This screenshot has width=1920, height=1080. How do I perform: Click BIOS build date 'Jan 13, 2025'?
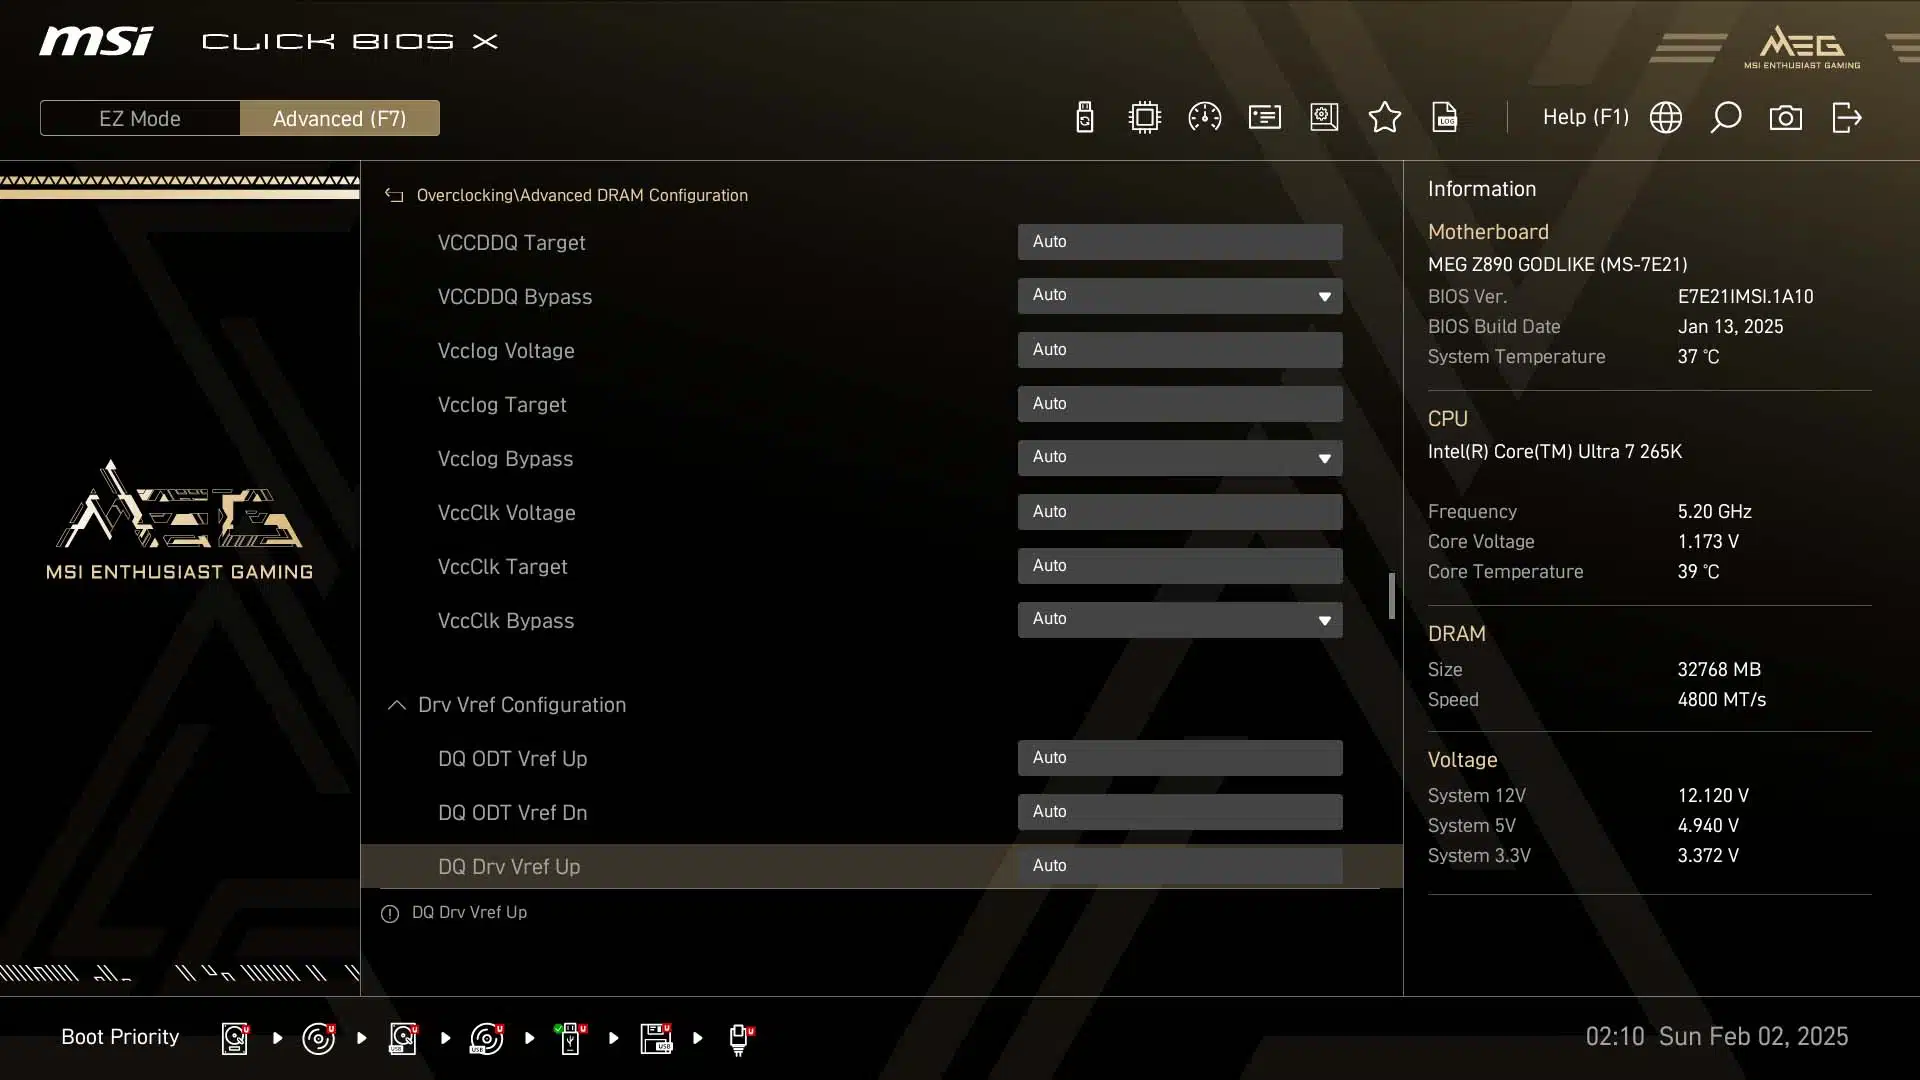tap(1730, 327)
